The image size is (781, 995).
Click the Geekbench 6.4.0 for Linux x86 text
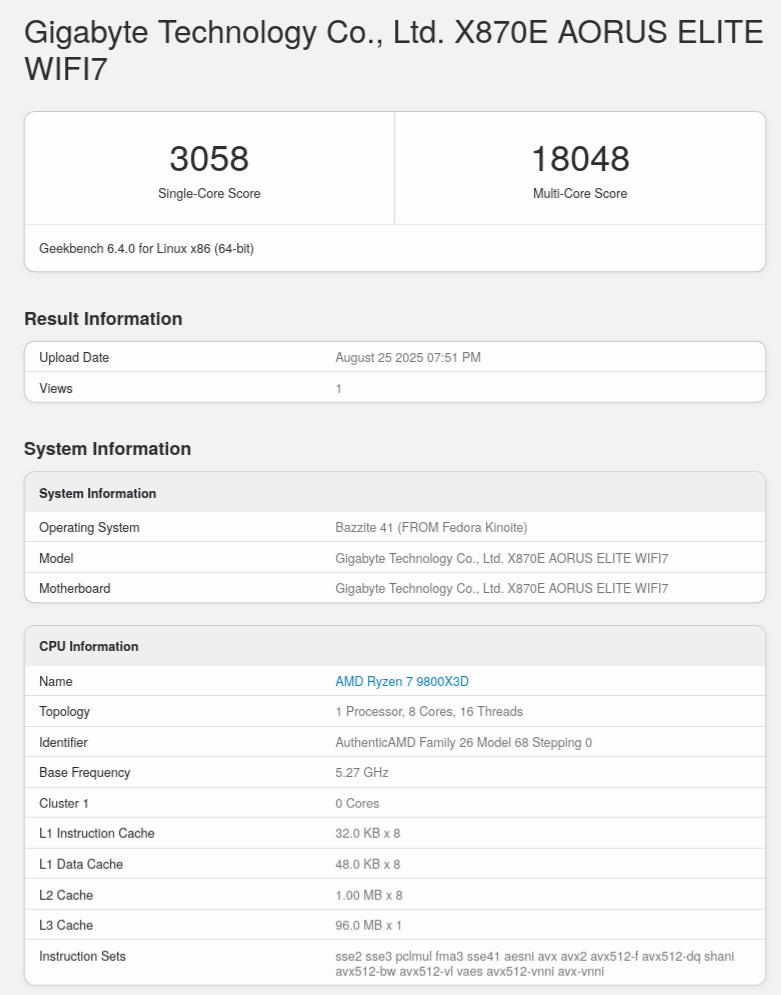[x=146, y=249]
